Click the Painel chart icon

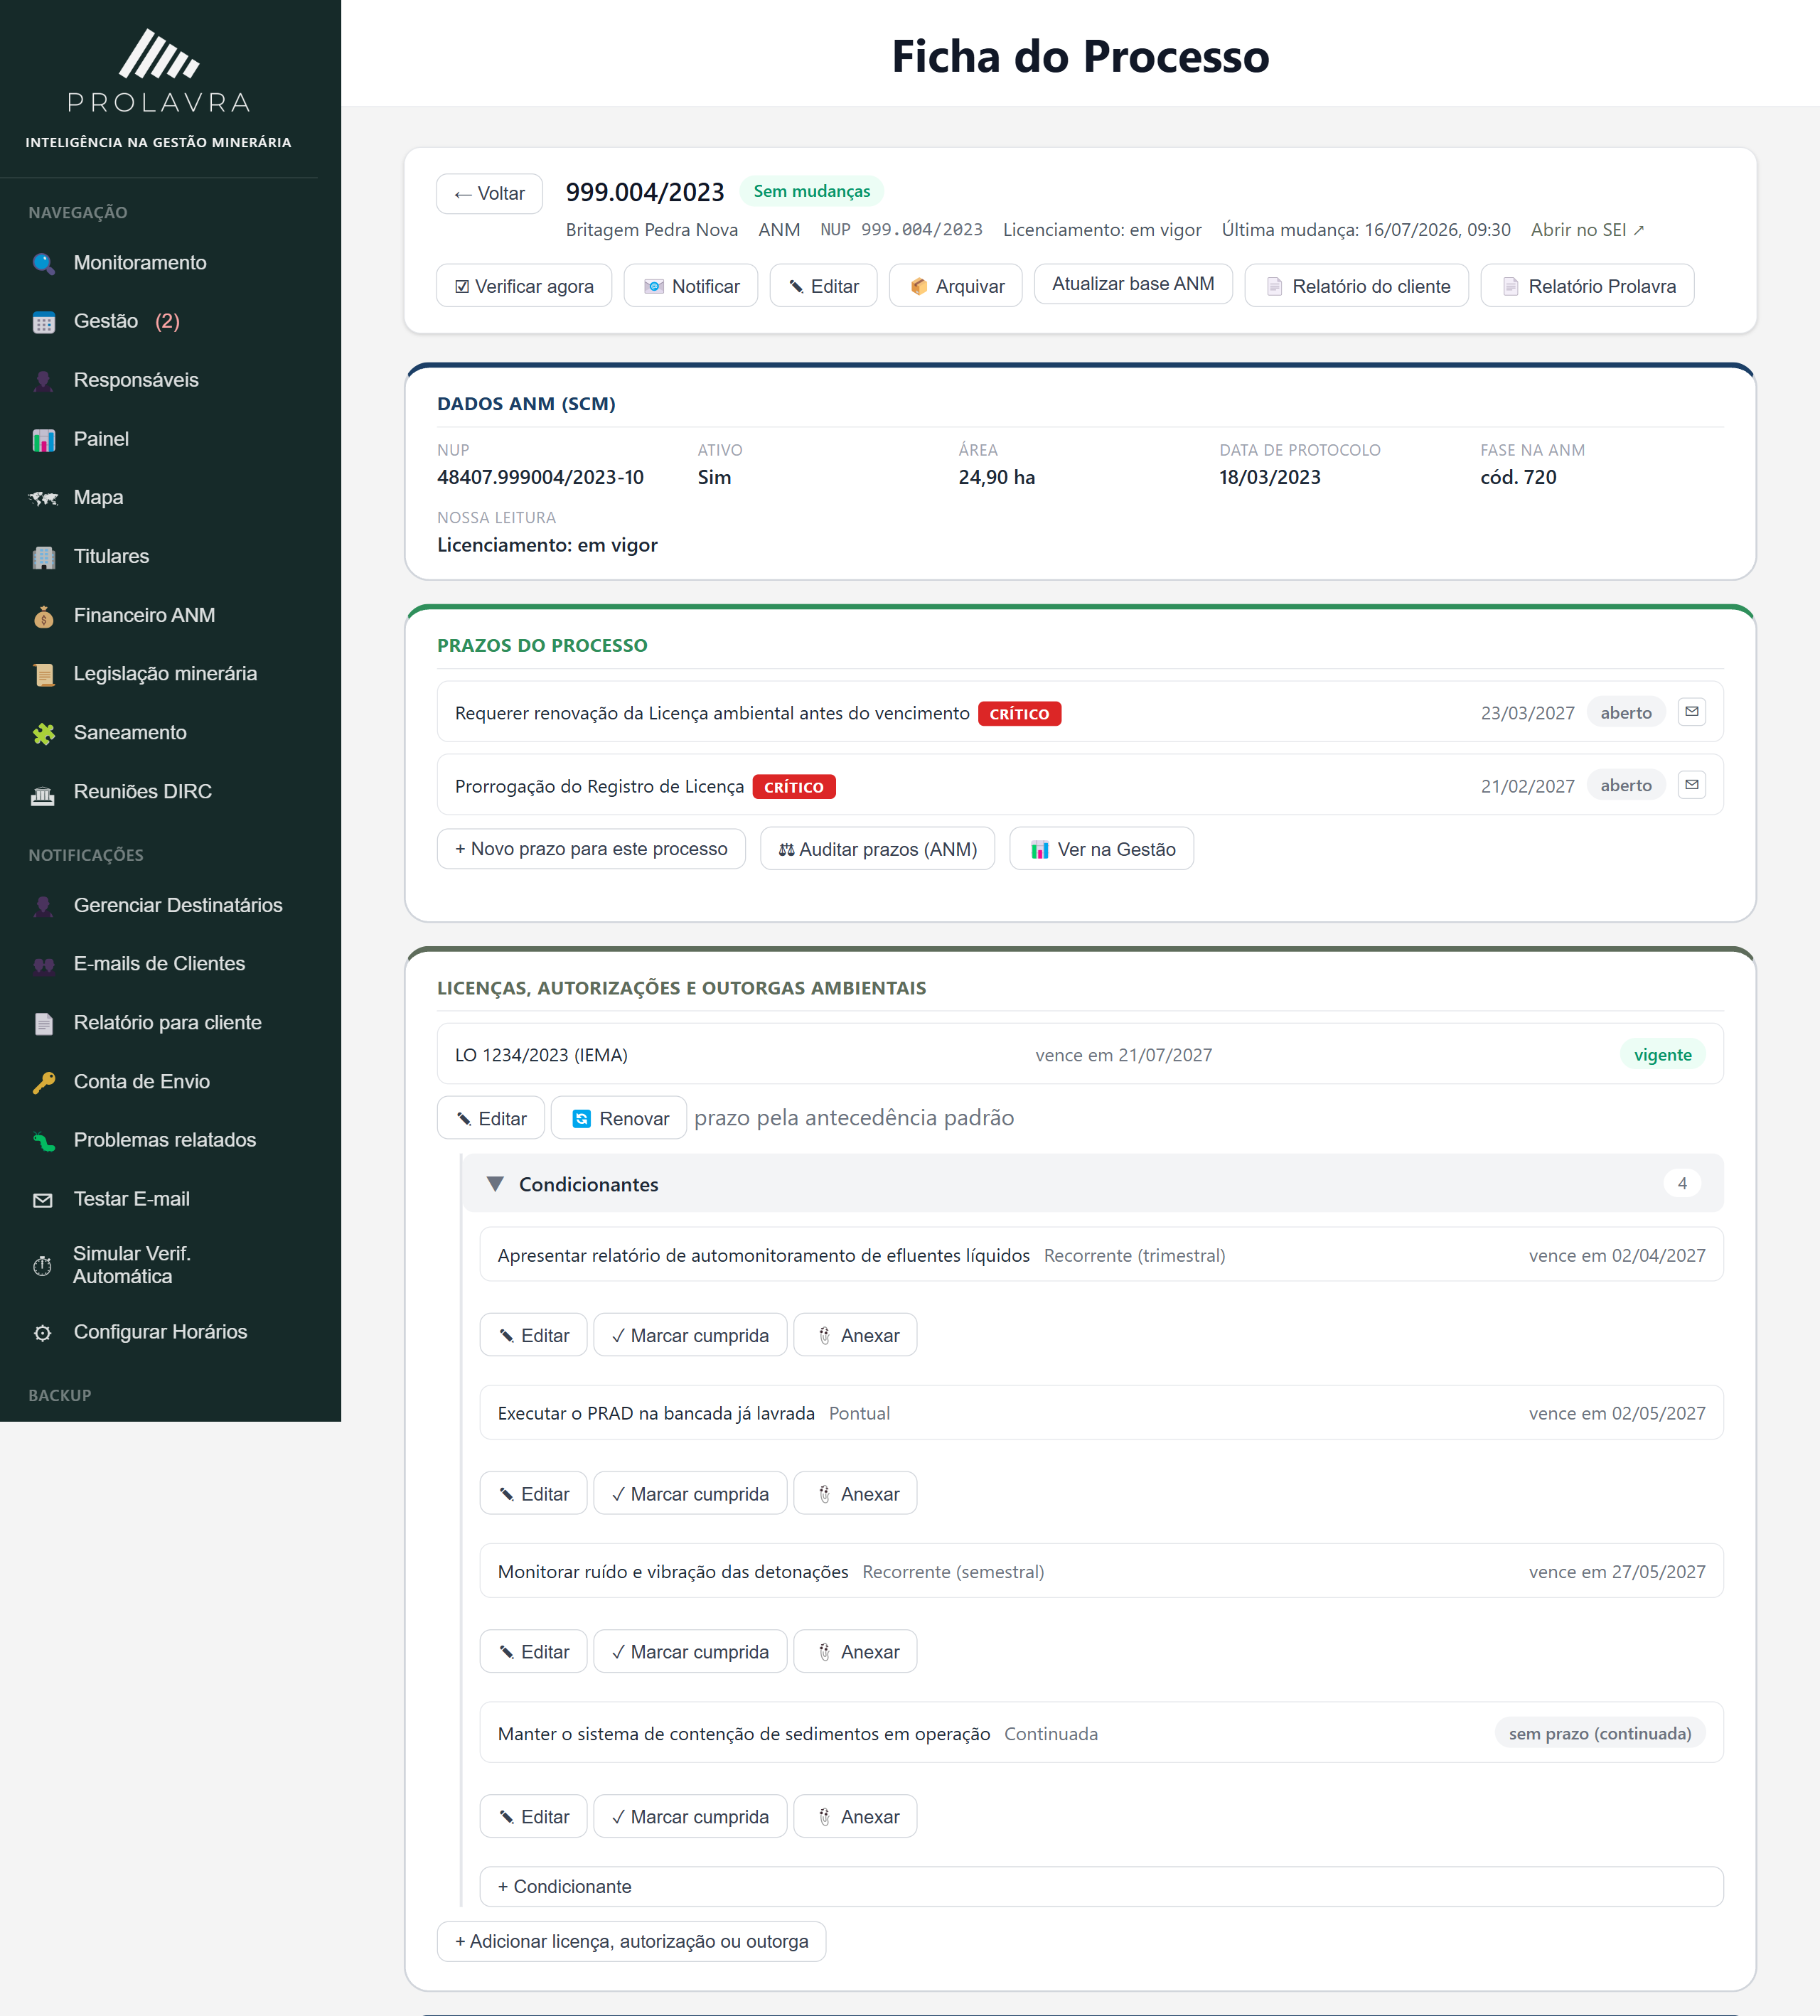43,440
